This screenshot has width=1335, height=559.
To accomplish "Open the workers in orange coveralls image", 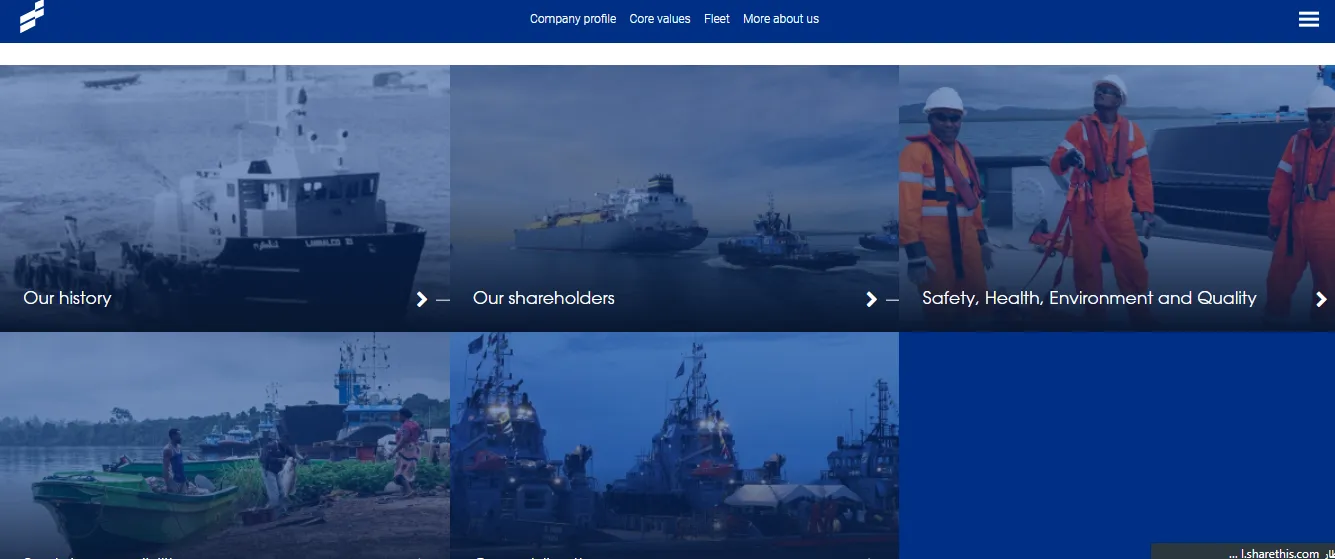I will [x=1117, y=198].
